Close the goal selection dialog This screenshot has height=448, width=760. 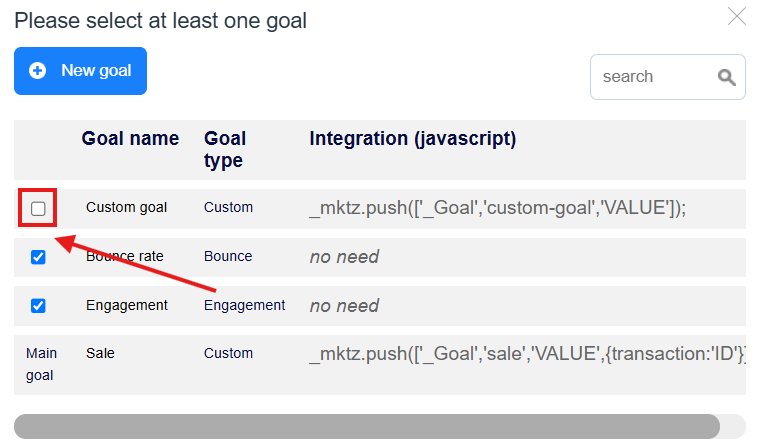[x=736, y=16]
